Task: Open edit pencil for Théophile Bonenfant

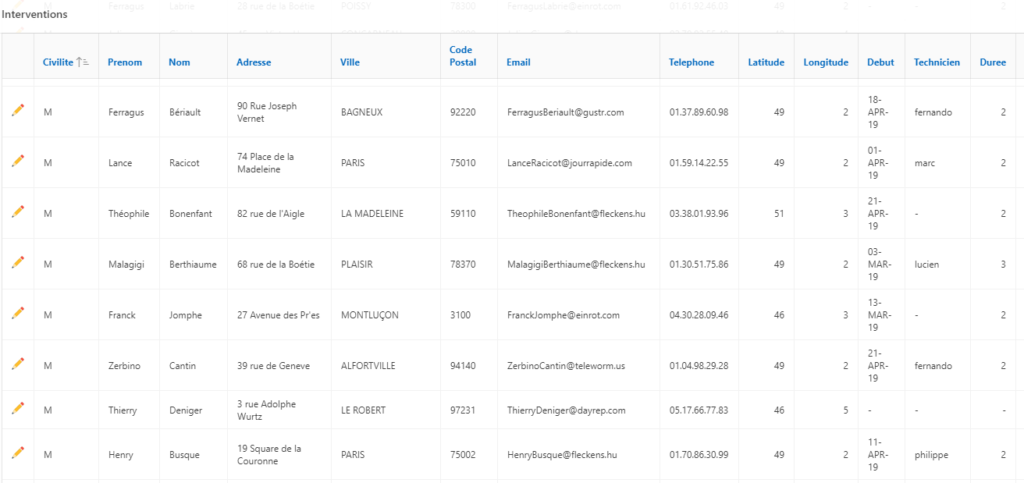Action: tap(18, 211)
